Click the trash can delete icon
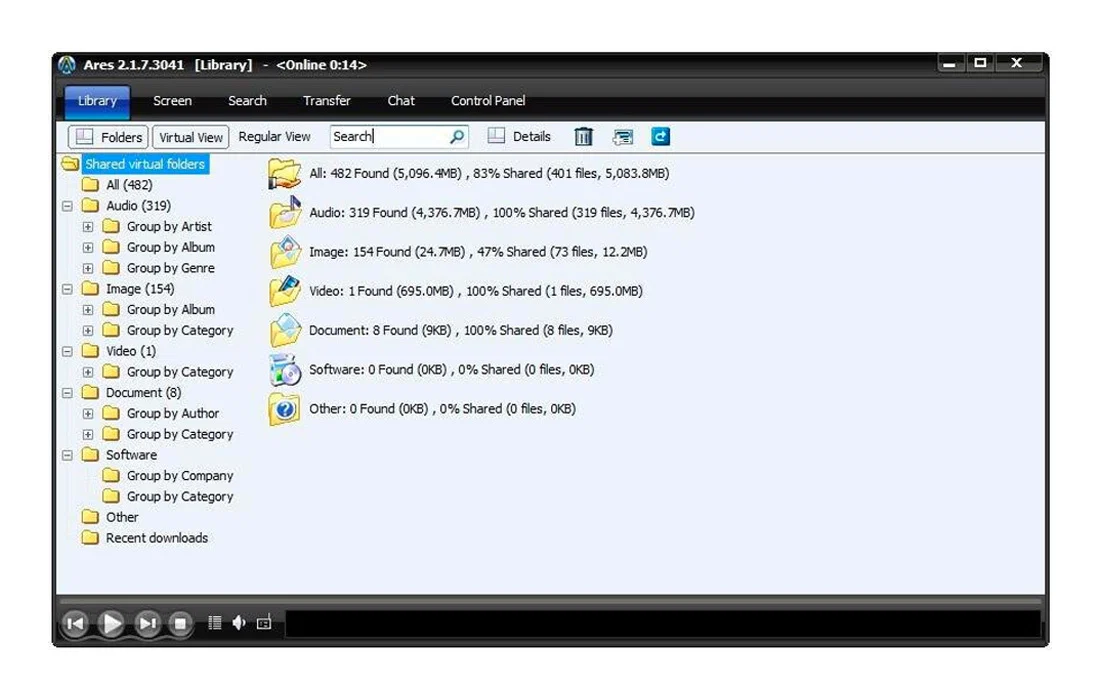This screenshot has width=1100, height=700. coord(584,137)
